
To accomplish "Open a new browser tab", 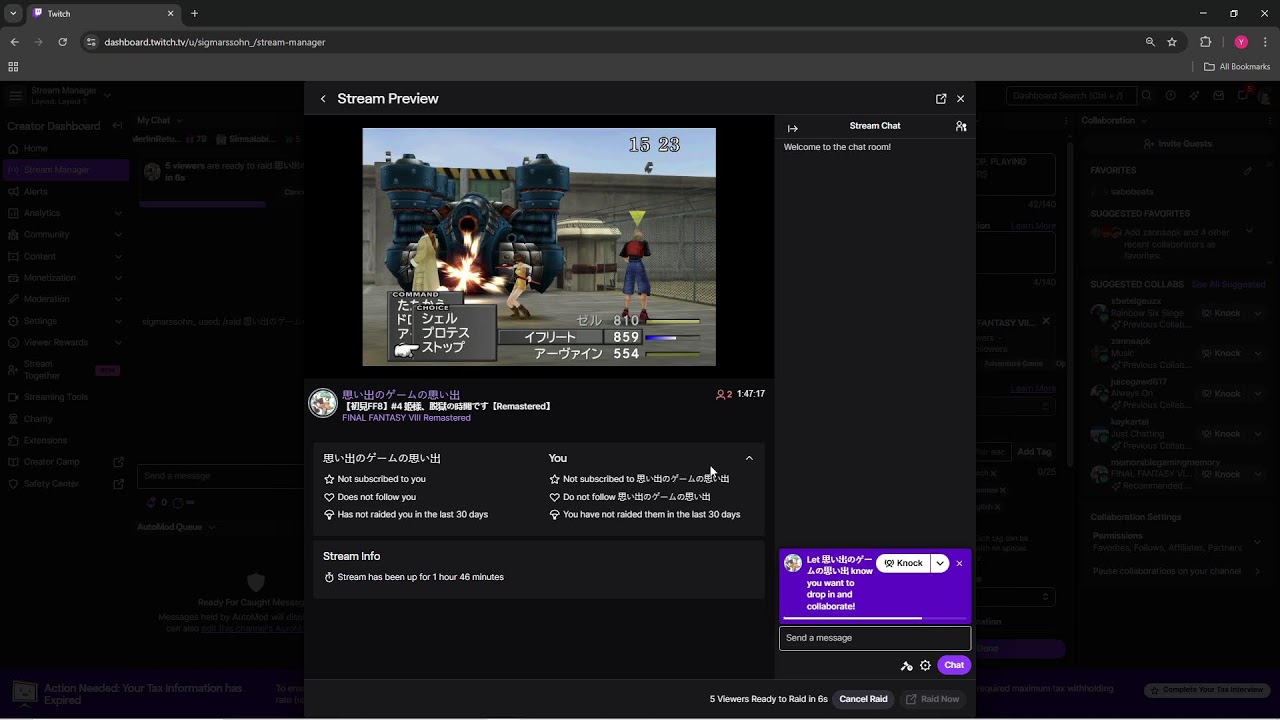I will (194, 14).
